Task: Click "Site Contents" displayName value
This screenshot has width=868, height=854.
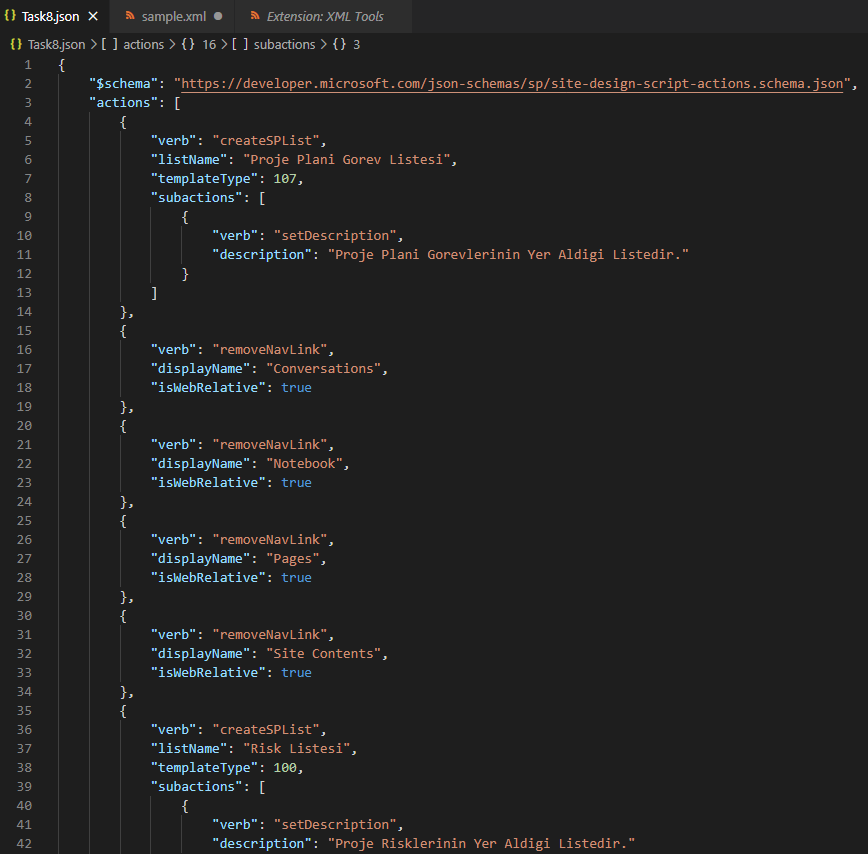Action: point(323,654)
